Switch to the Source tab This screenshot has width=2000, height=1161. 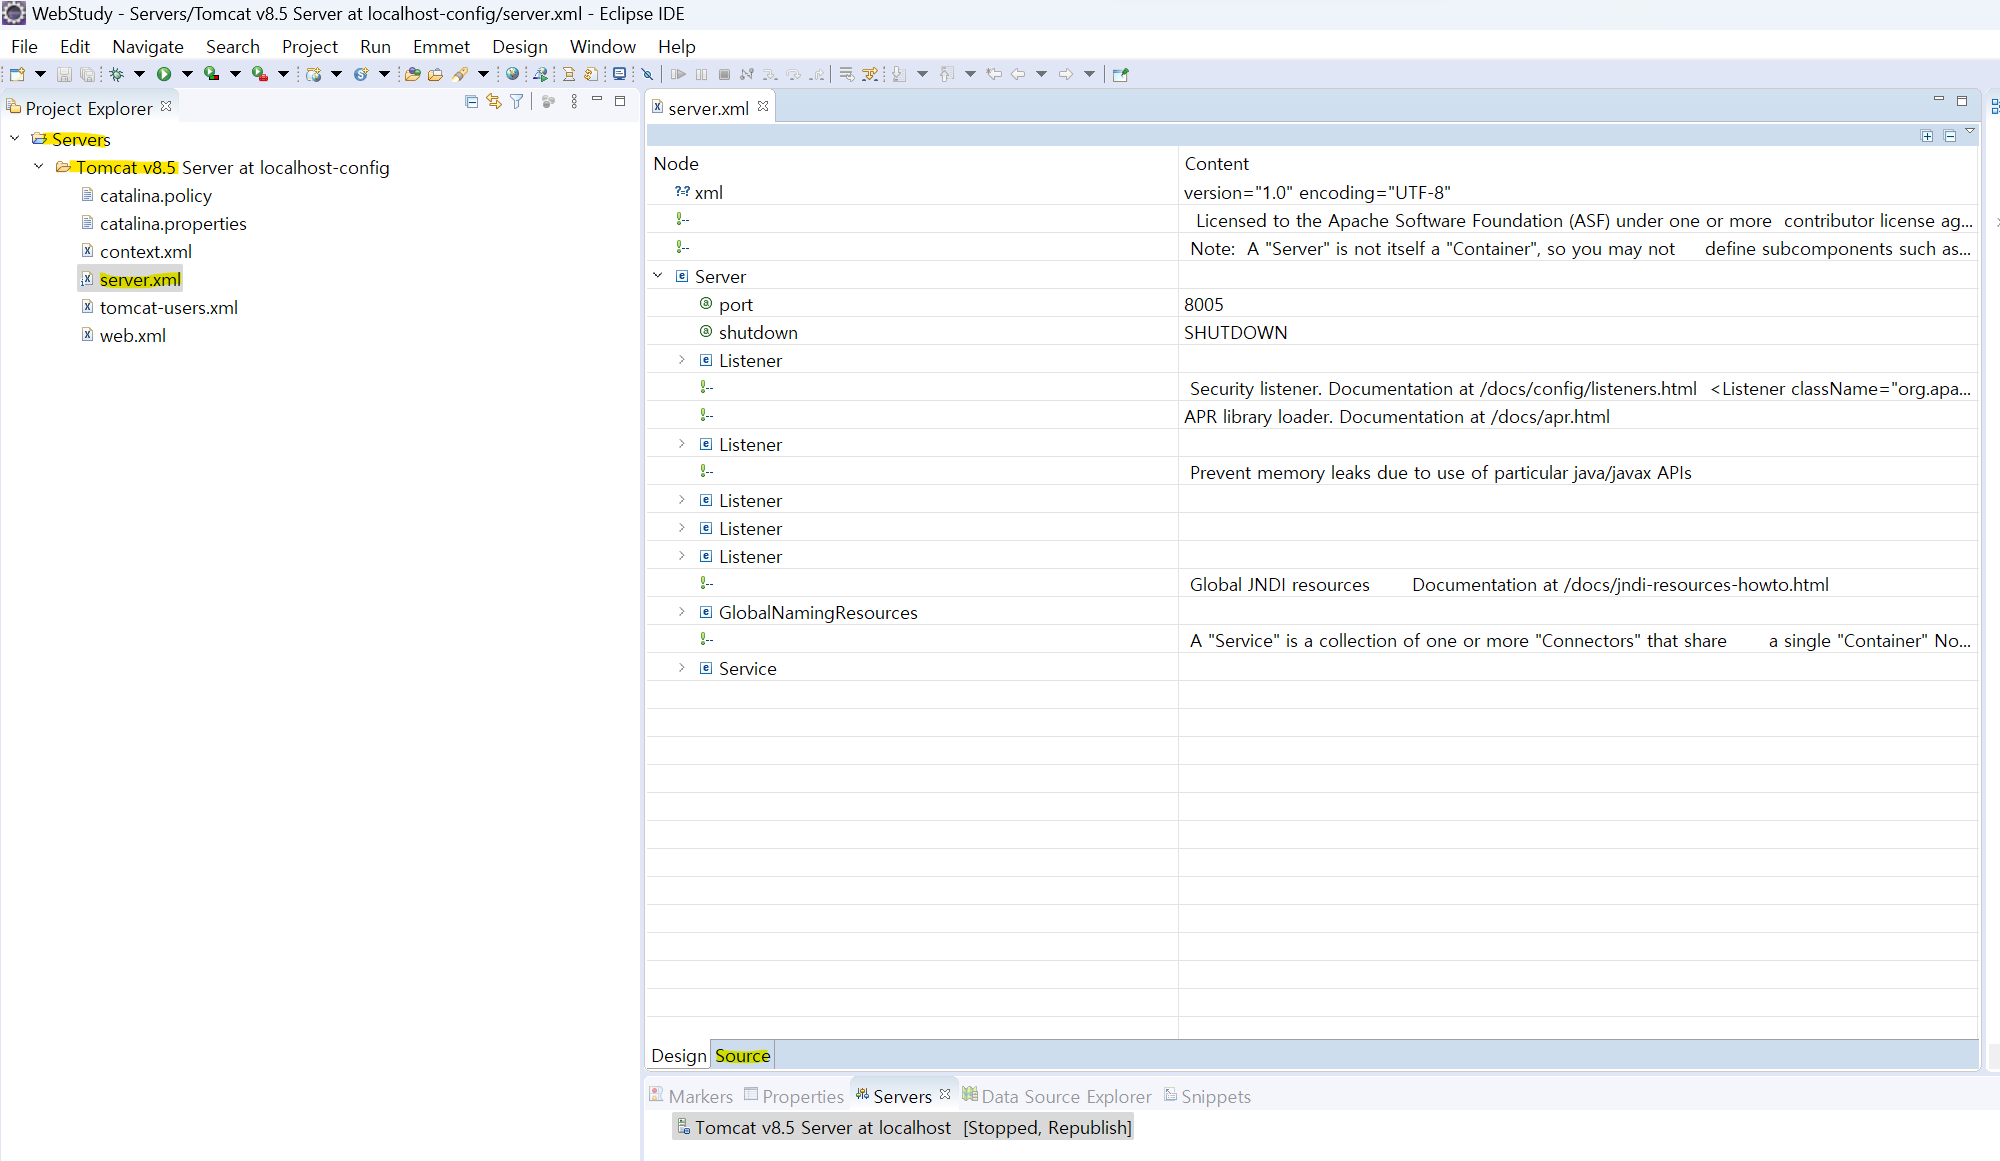pyautogui.click(x=742, y=1056)
